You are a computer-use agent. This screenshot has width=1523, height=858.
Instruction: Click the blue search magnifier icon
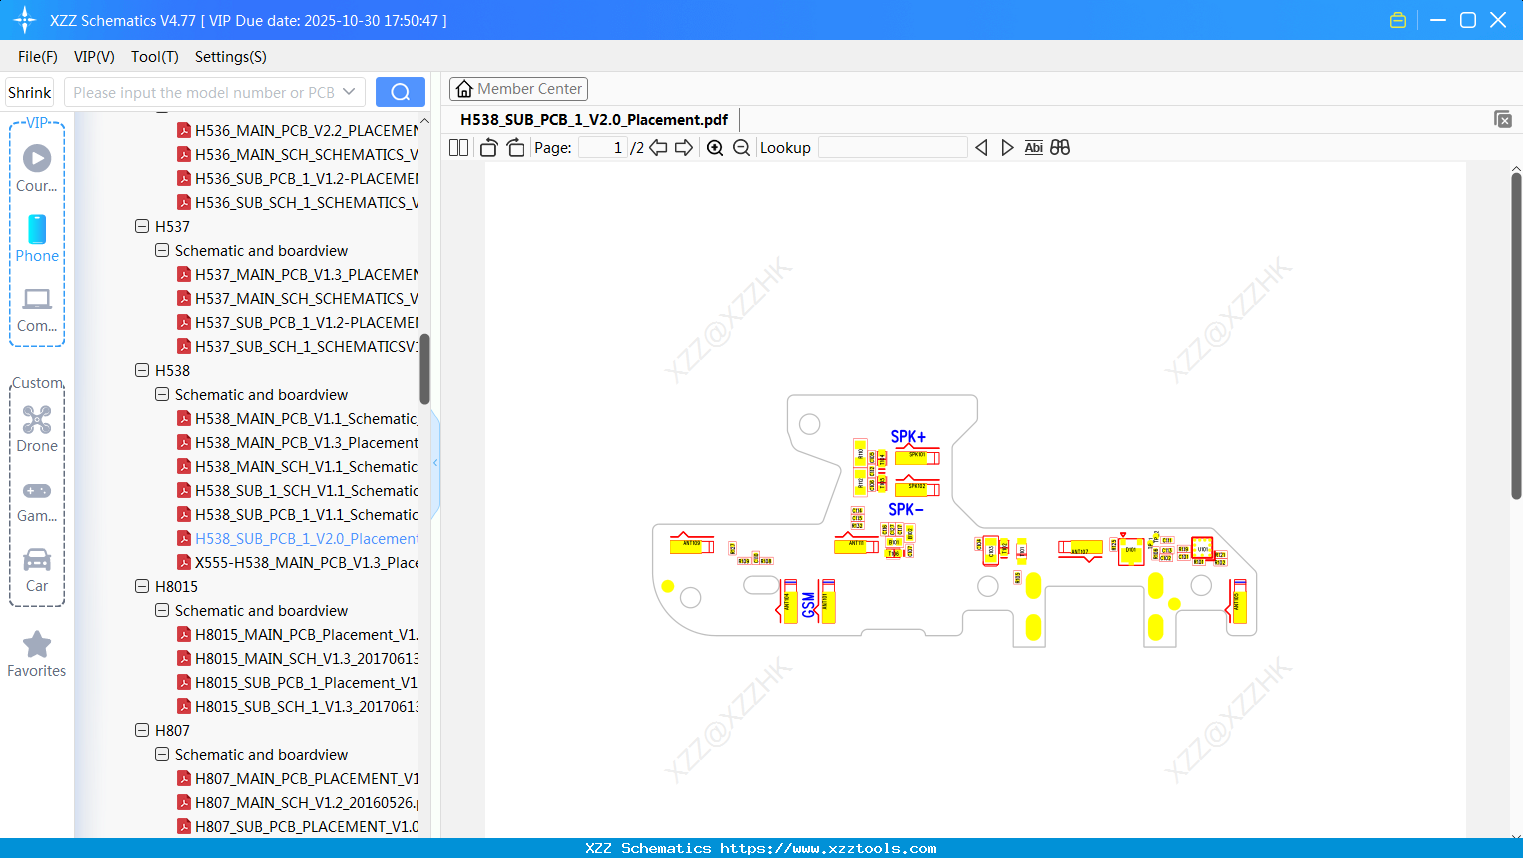(x=399, y=91)
